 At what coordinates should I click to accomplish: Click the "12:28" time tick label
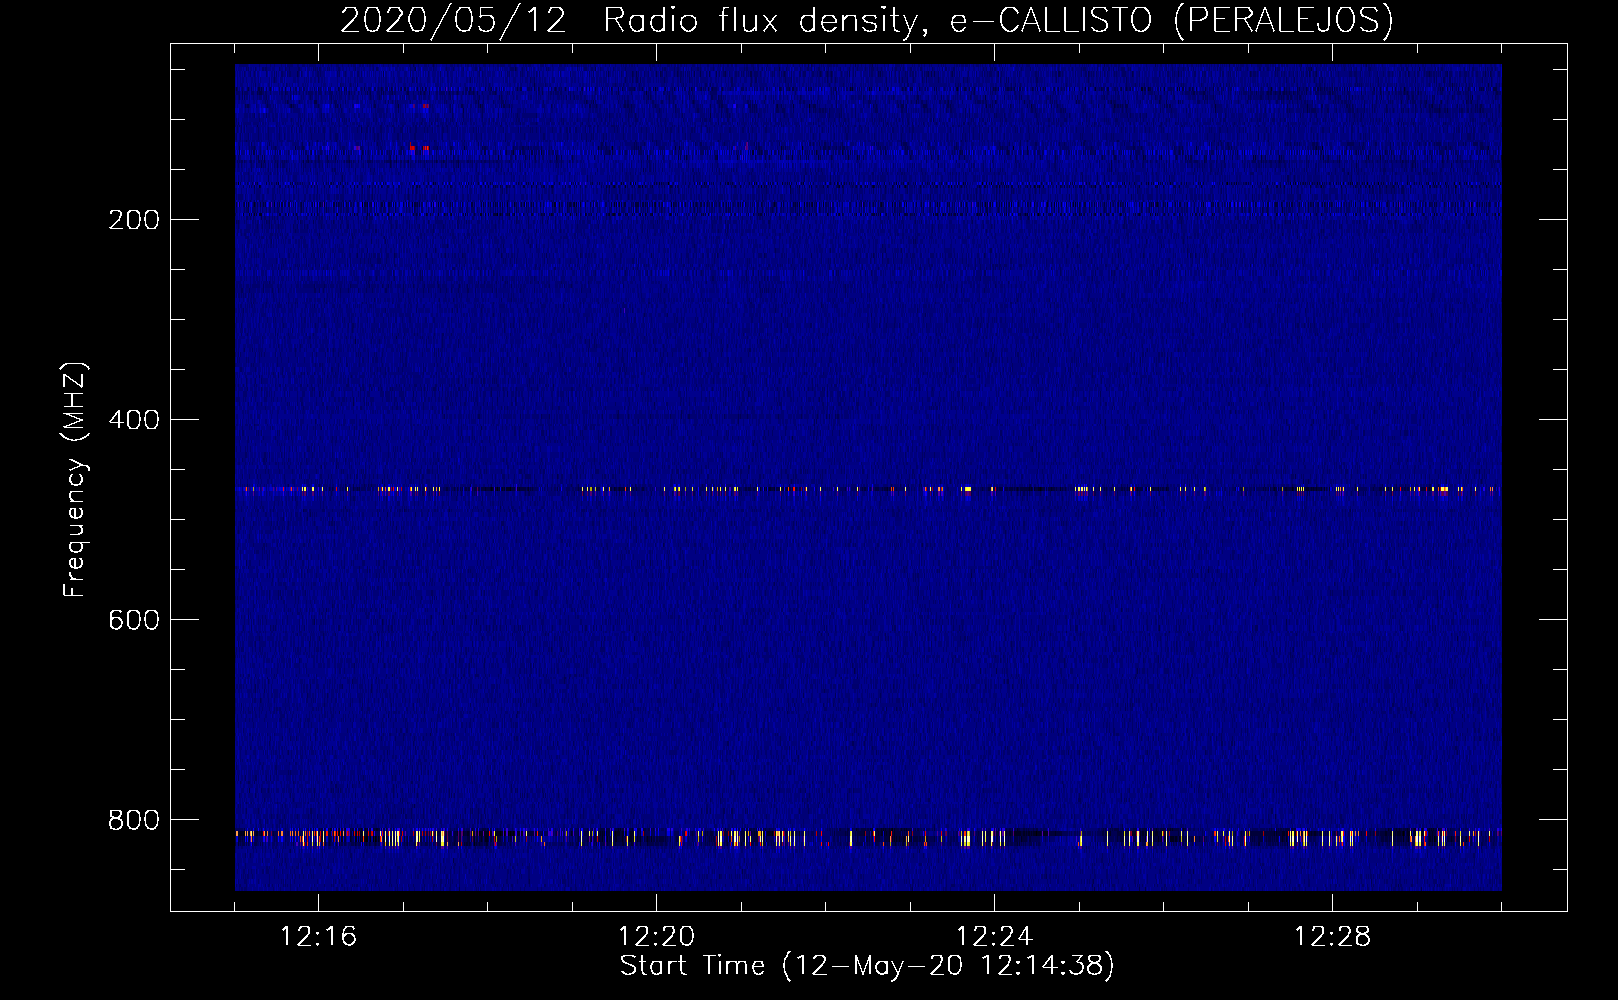click(x=1332, y=937)
